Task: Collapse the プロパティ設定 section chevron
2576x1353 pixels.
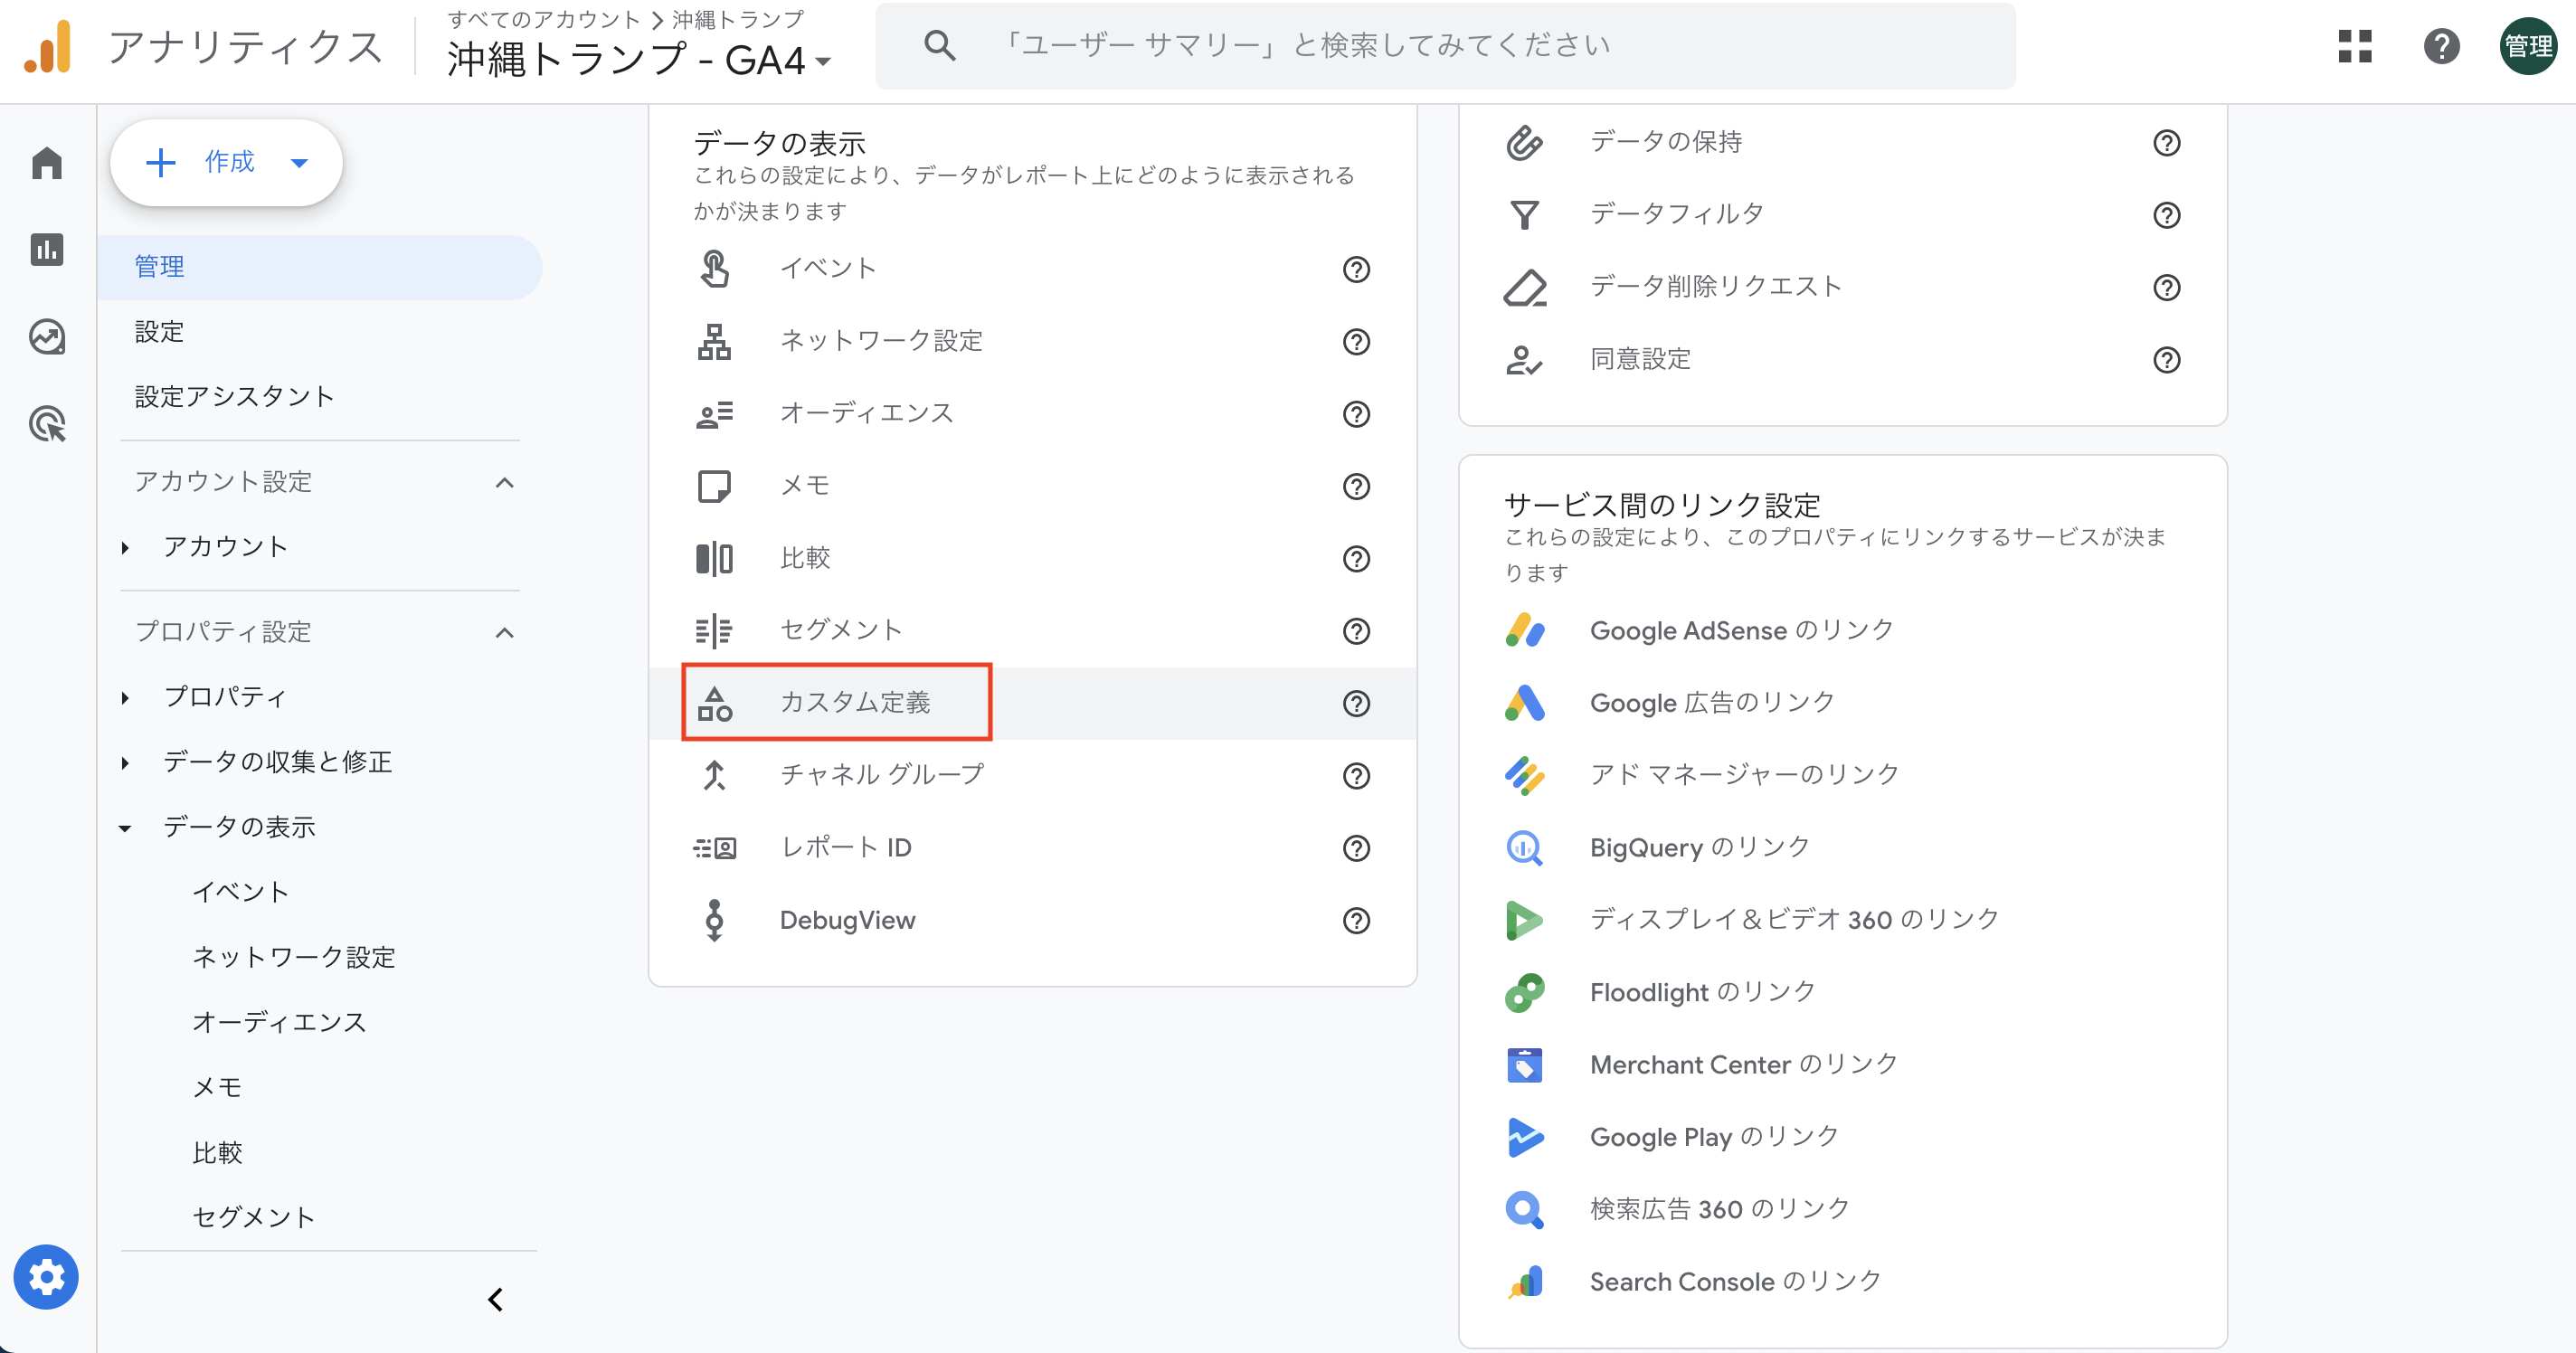Action: tap(505, 633)
